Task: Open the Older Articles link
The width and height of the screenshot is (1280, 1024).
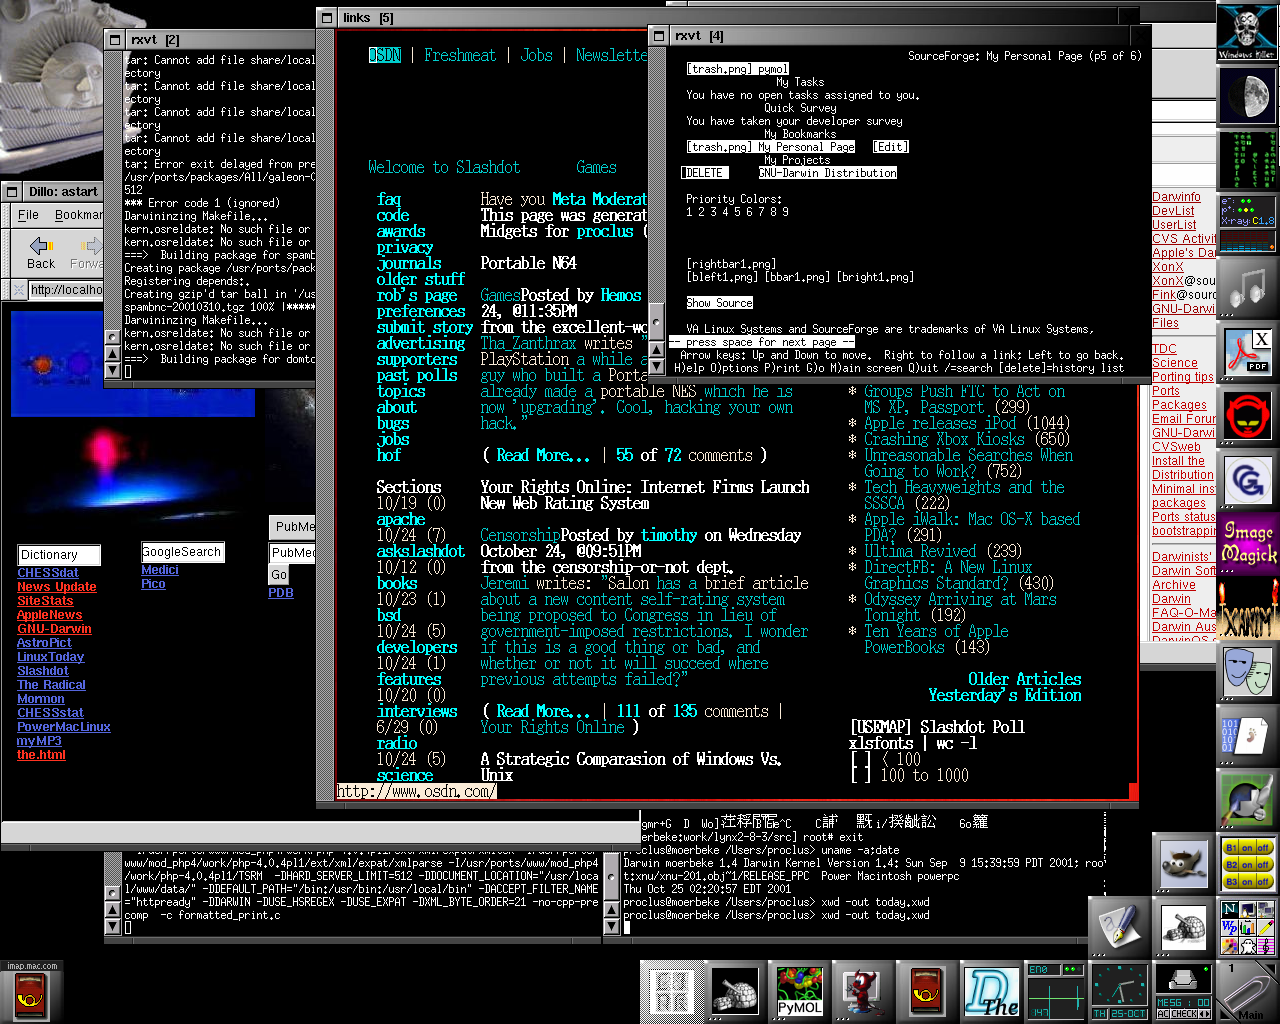Action: pyautogui.click(x=1024, y=679)
